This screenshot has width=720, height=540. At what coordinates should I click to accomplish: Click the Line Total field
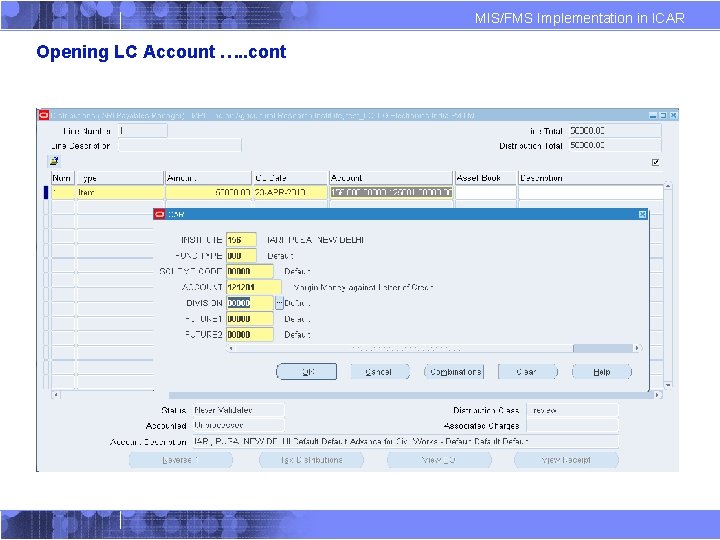pyautogui.click(x=615, y=131)
